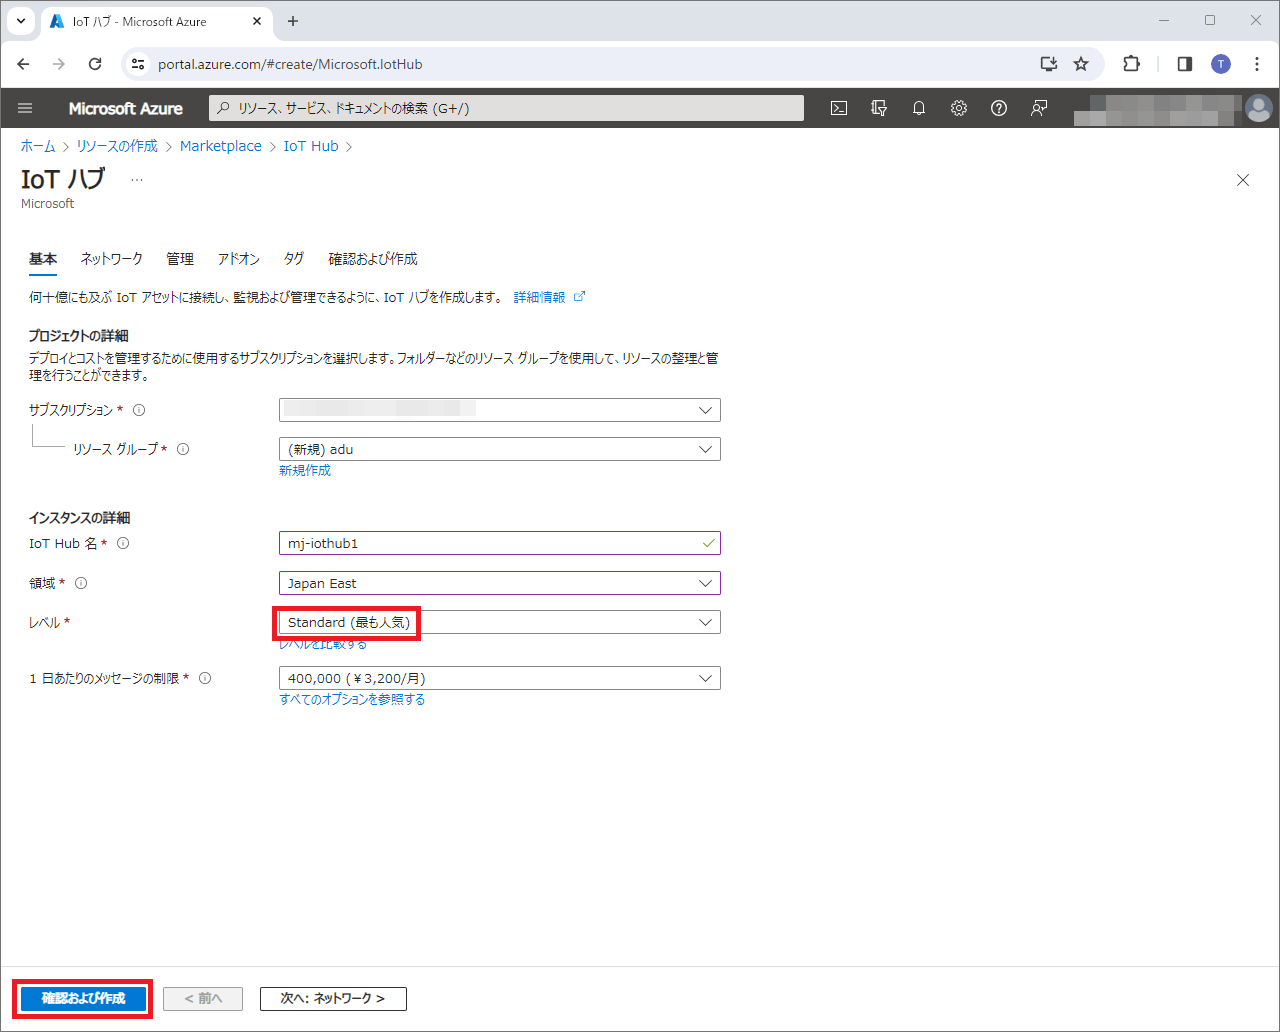1280x1032 pixels.
Task: Click the 新規作成 link
Action: point(305,470)
